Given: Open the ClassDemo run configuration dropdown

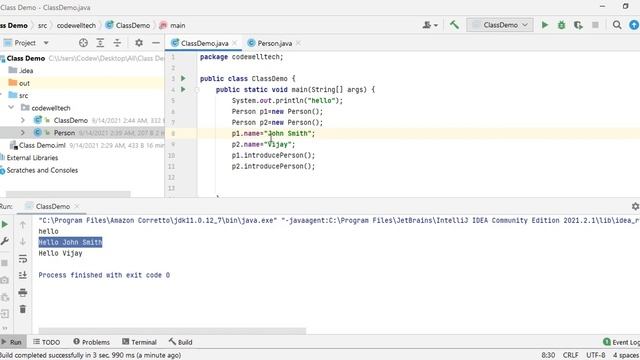Looking at the screenshot, I should (x=500, y=25).
